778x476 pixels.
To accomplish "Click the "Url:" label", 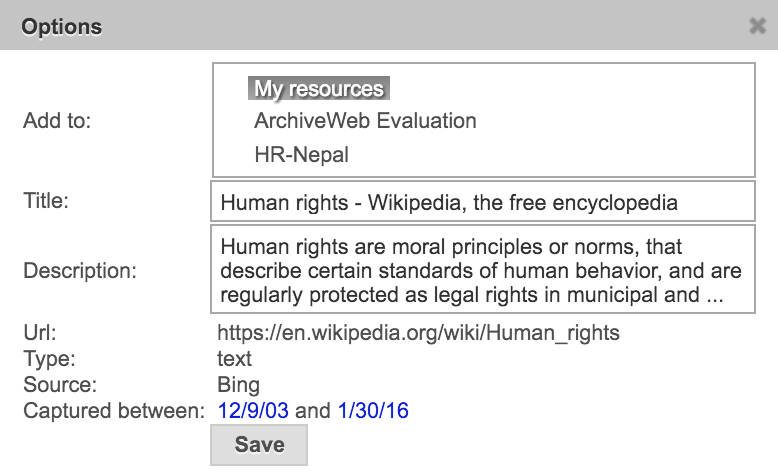I will [39, 333].
